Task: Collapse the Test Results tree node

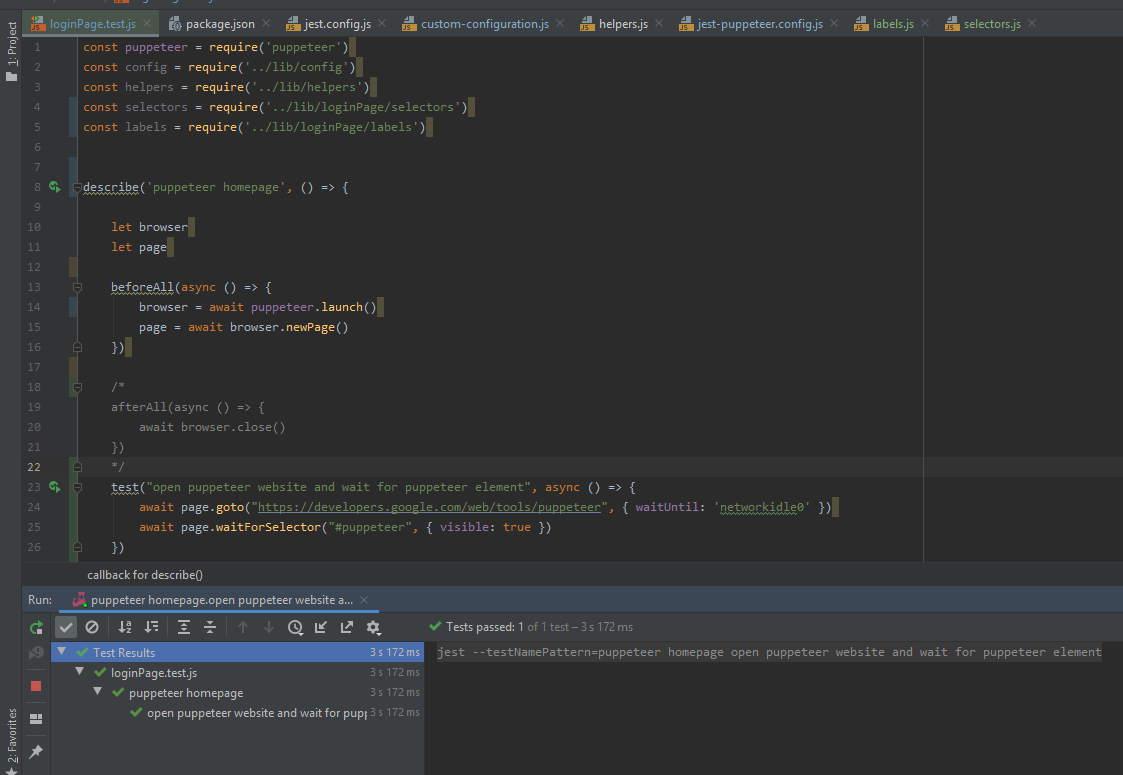Action: [61, 652]
